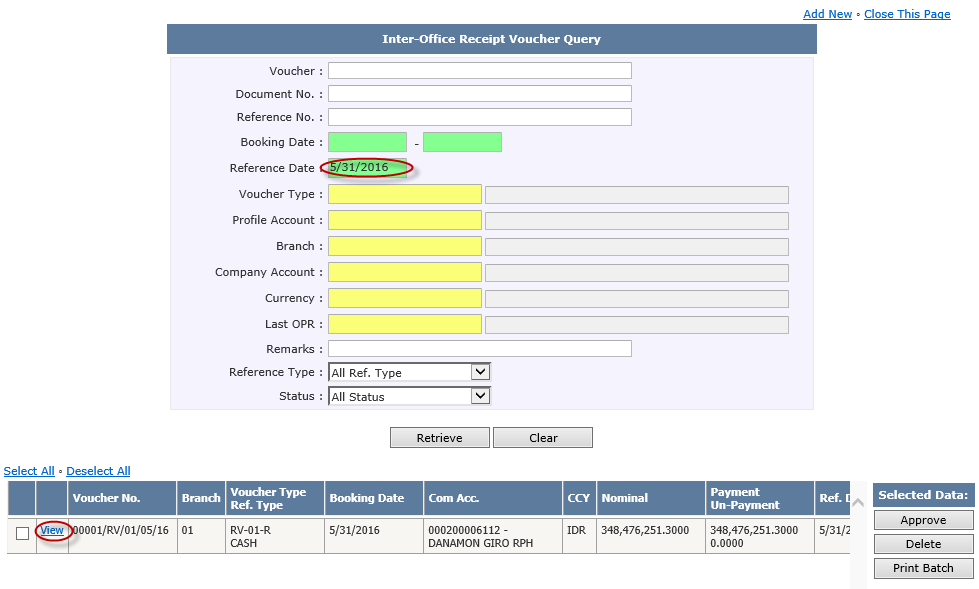Click the Select All link
This screenshot has width=979, height=589.
pyautogui.click(x=29, y=471)
